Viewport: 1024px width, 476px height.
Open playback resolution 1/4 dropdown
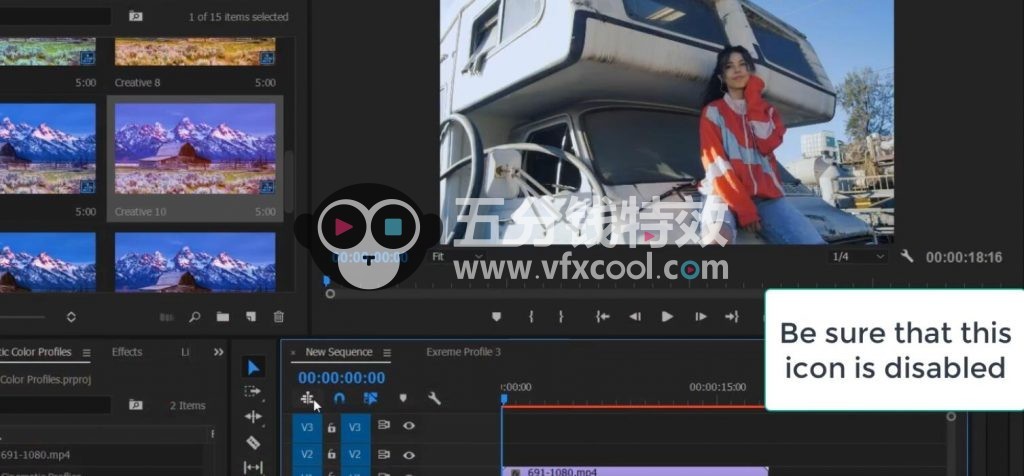tap(858, 257)
